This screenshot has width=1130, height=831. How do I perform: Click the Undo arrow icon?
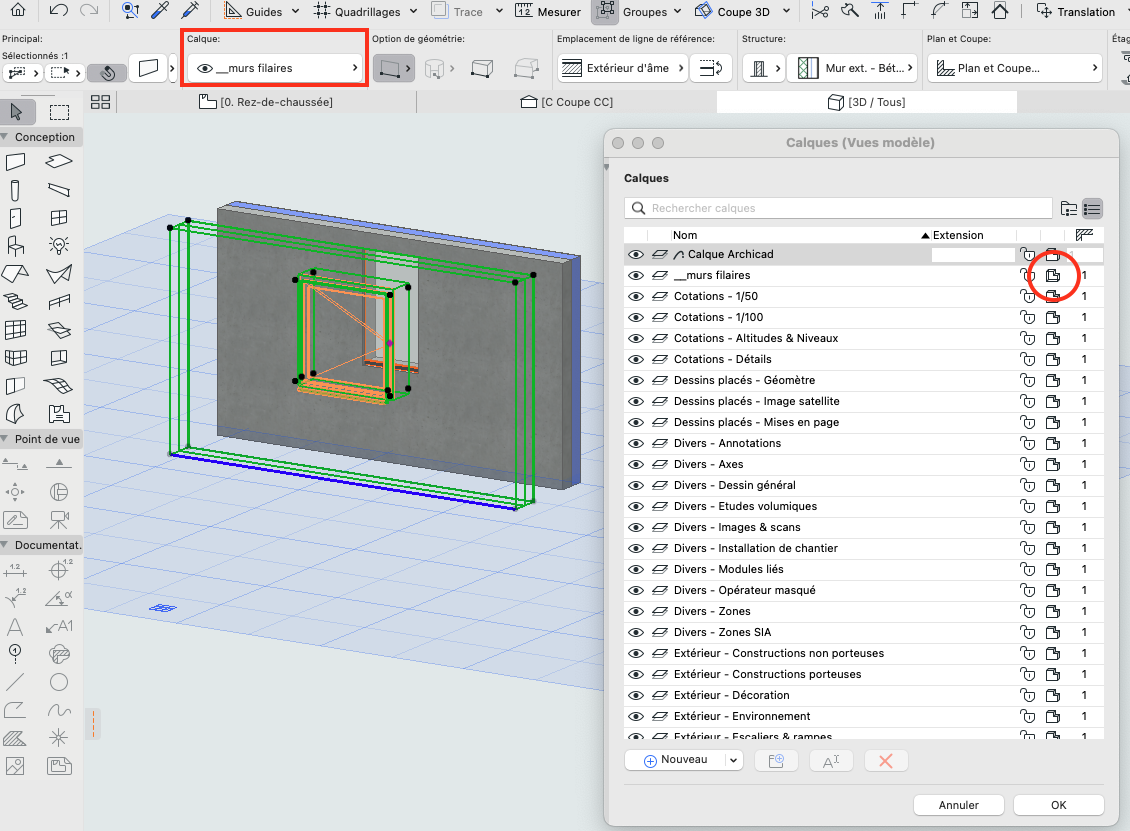58,10
